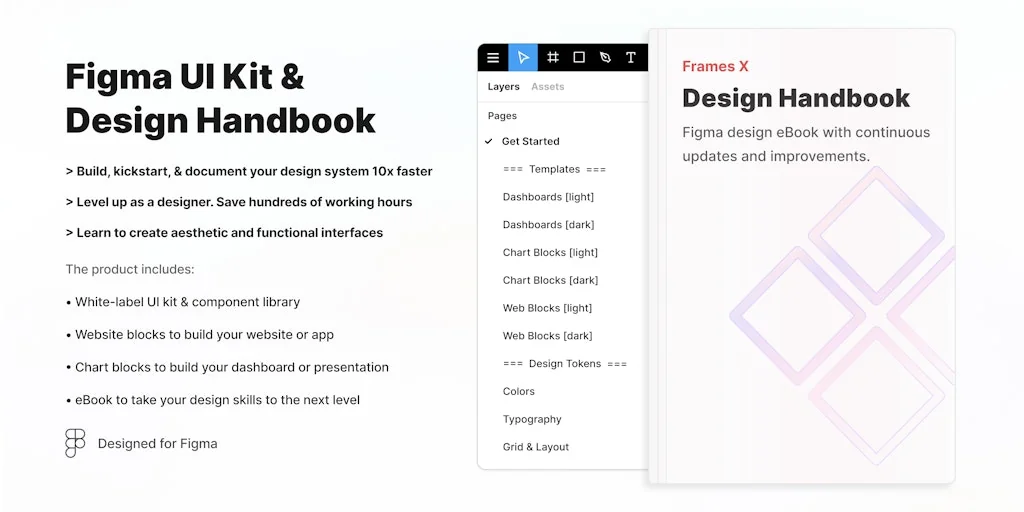
Task: Open the Chart Blocks [dark] page
Action: click(550, 280)
